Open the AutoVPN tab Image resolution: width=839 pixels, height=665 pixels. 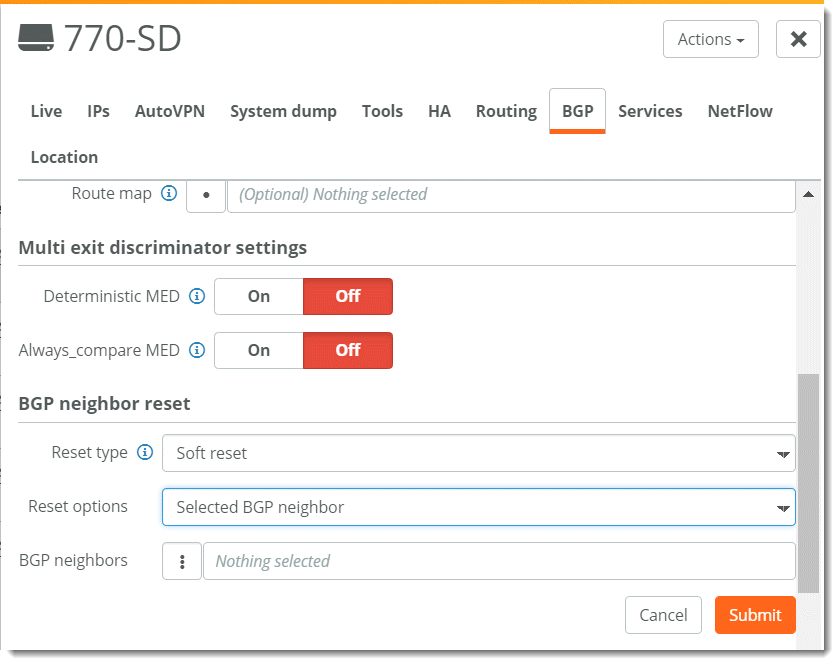[x=170, y=111]
